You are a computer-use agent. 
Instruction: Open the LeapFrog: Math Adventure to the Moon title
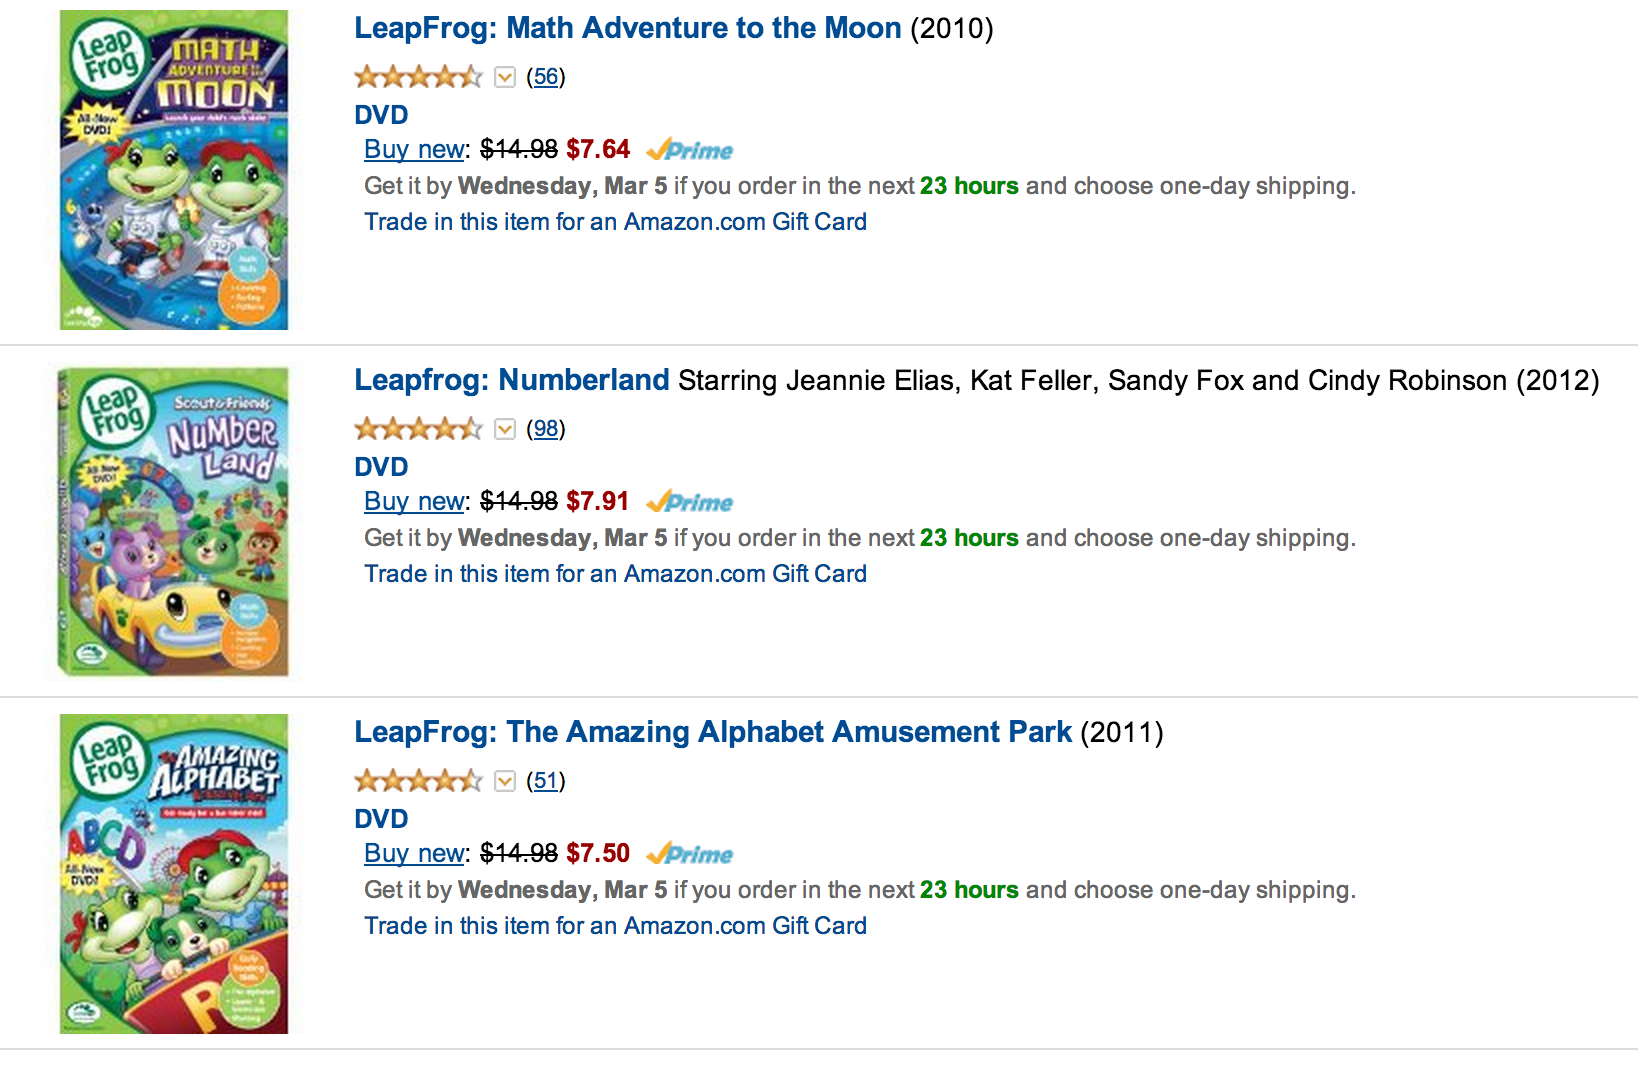point(627,28)
